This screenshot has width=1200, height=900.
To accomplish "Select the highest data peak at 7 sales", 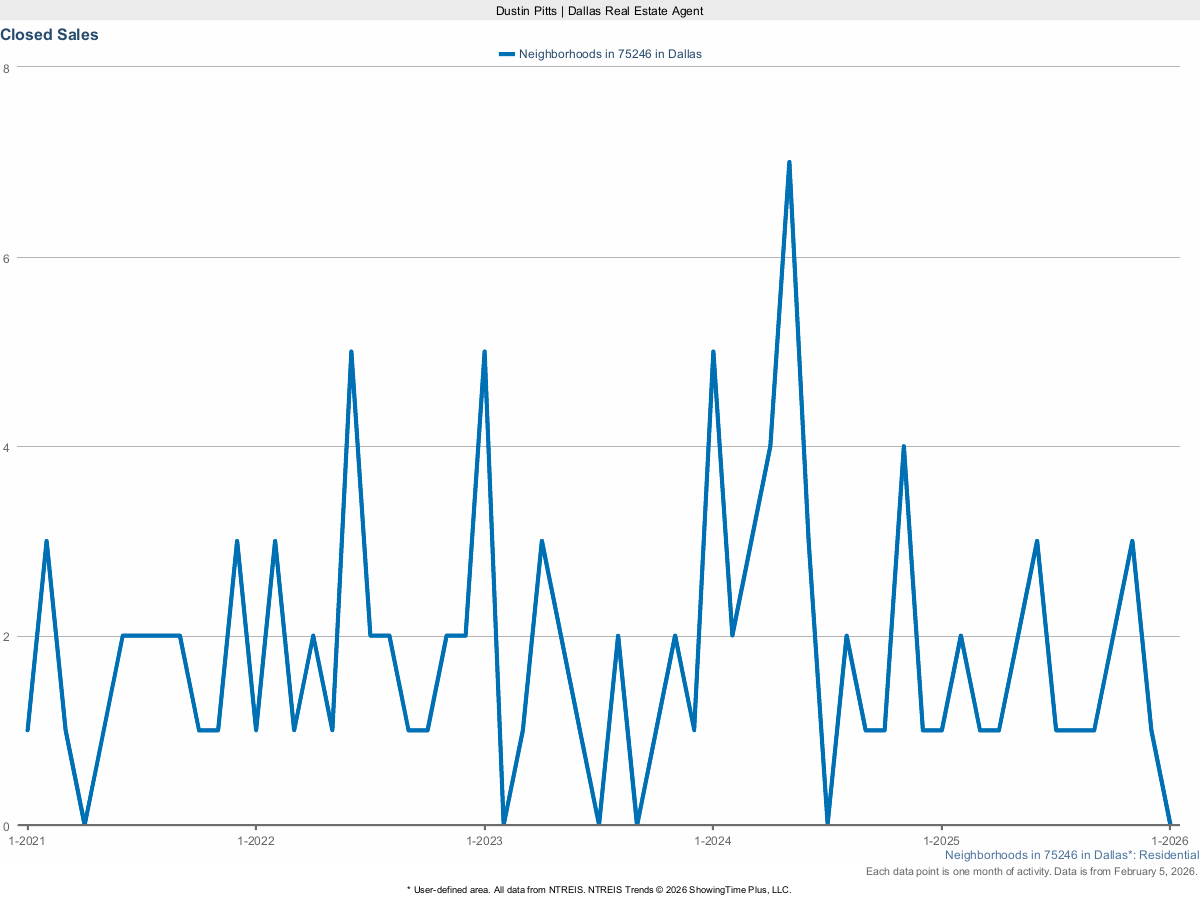I will click(x=789, y=163).
